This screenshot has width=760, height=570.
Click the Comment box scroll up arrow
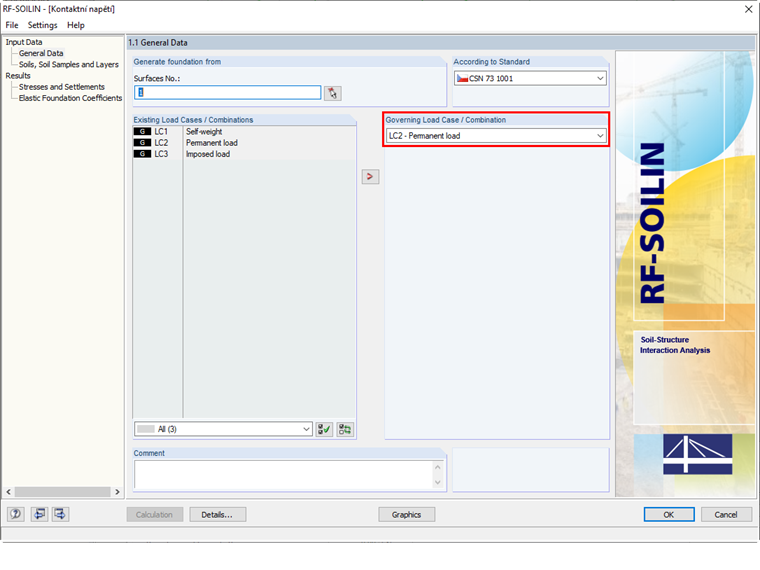click(x=438, y=467)
